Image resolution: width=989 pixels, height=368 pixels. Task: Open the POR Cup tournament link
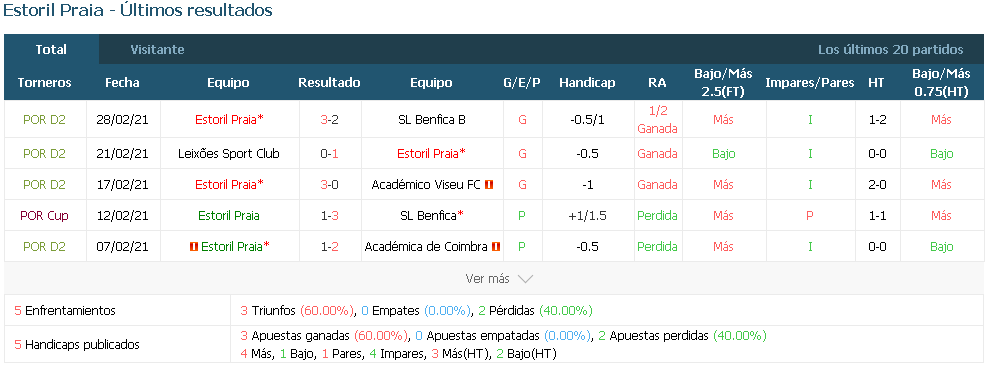click(44, 215)
